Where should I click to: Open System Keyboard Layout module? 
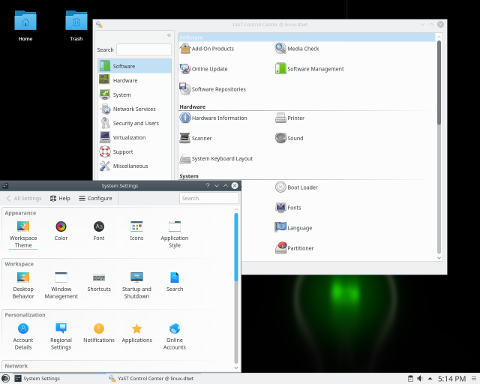pyautogui.click(x=216, y=159)
